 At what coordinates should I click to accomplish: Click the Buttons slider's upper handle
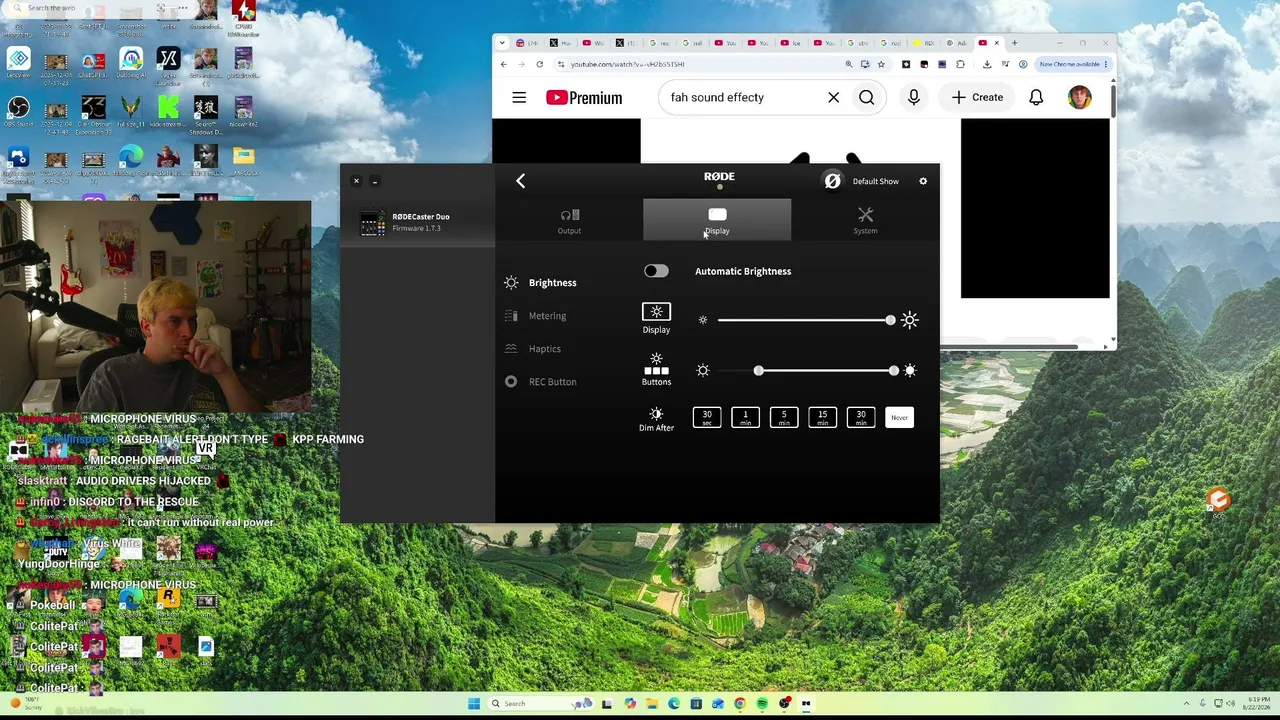(893, 371)
